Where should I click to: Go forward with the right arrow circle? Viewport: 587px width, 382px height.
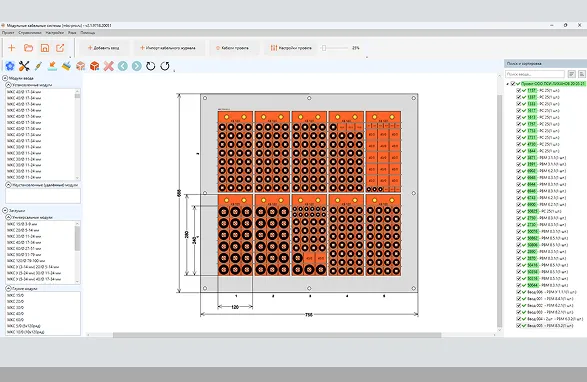coord(137,66)
